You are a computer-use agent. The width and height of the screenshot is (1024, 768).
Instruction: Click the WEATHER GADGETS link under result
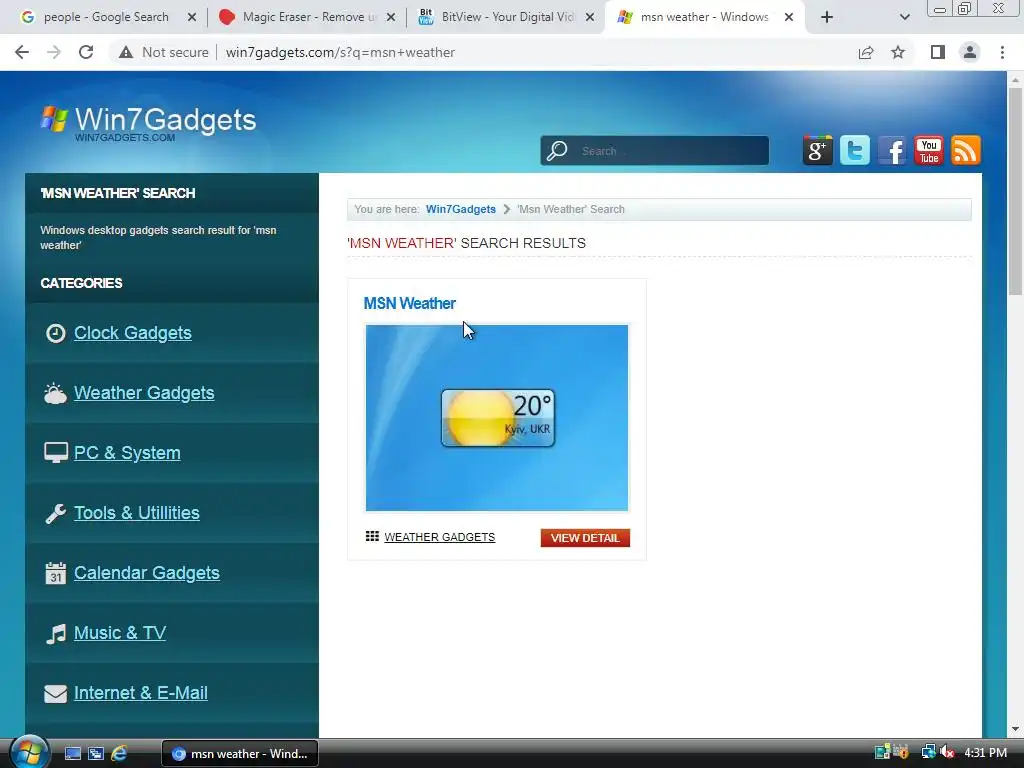440,537
